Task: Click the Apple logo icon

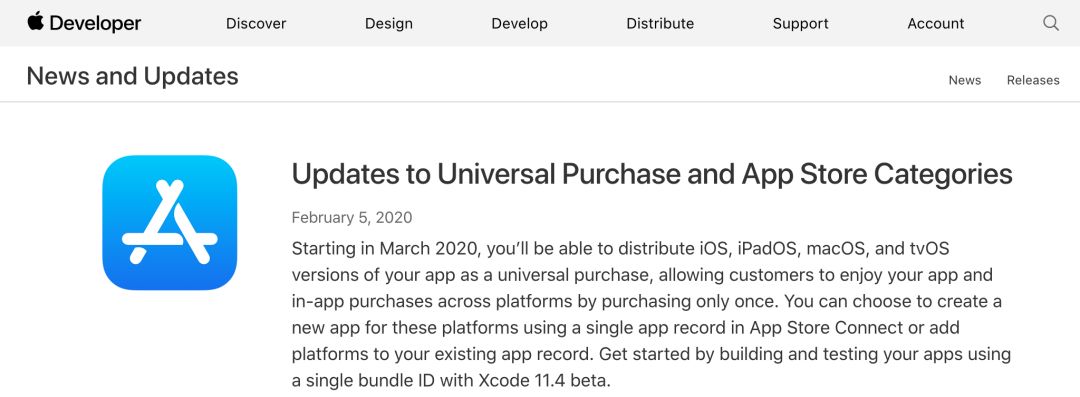Action: click(35, 21)
